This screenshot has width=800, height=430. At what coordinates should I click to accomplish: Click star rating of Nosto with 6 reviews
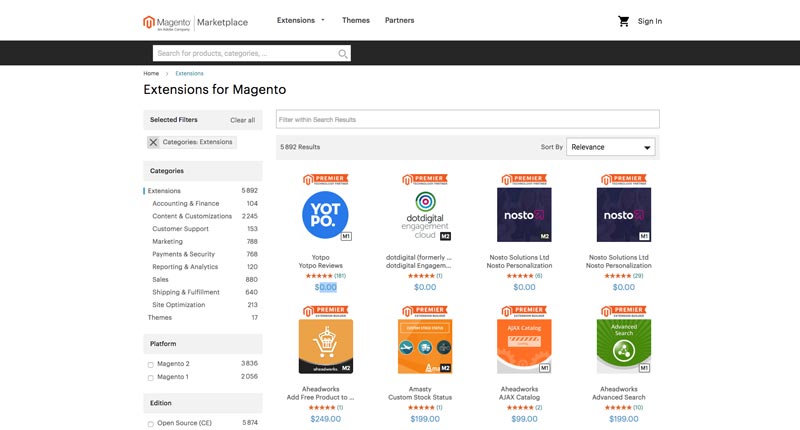pyautogui.click(x=520, y=276)
